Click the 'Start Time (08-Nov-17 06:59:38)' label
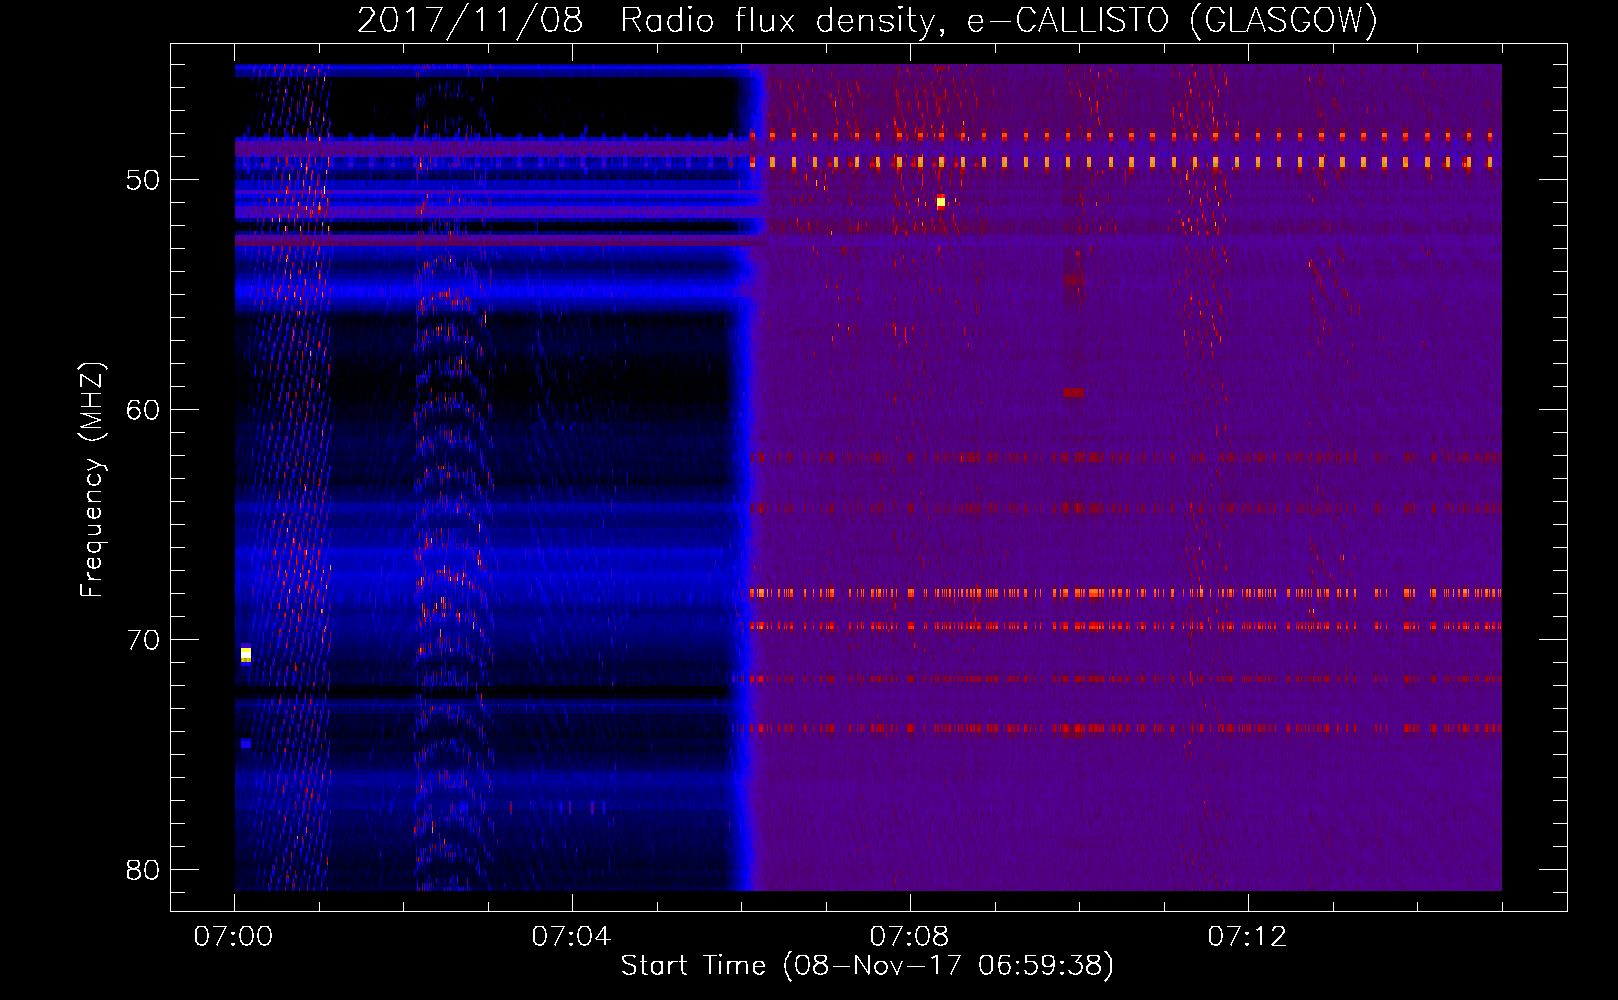The image size is (1618, 1000). [867, 966]
